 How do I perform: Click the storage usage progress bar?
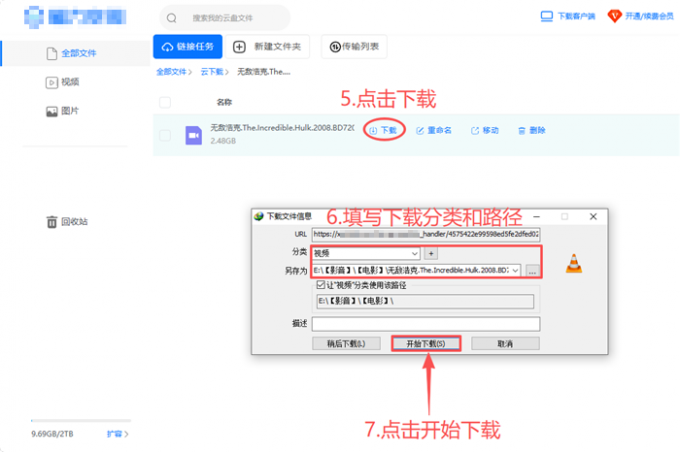81,420
